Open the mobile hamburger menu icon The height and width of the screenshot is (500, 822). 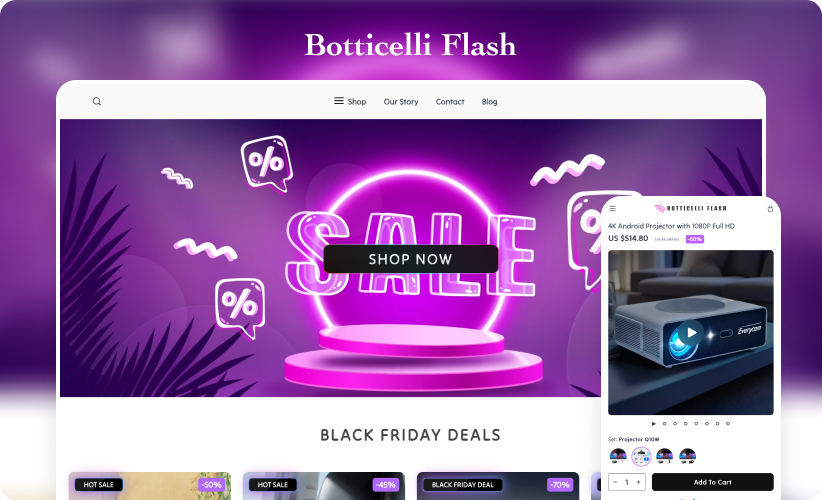[612, 209]
